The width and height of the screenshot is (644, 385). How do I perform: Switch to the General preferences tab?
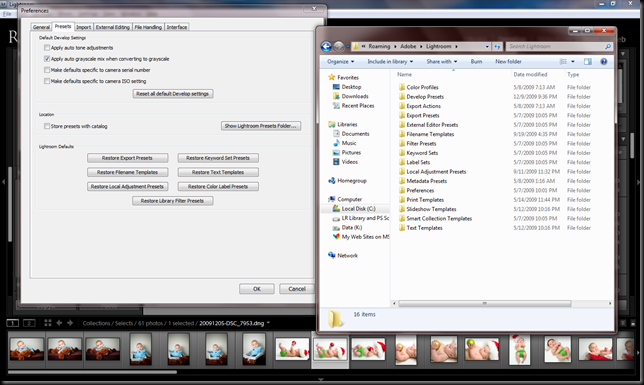[x=41, y=27]
